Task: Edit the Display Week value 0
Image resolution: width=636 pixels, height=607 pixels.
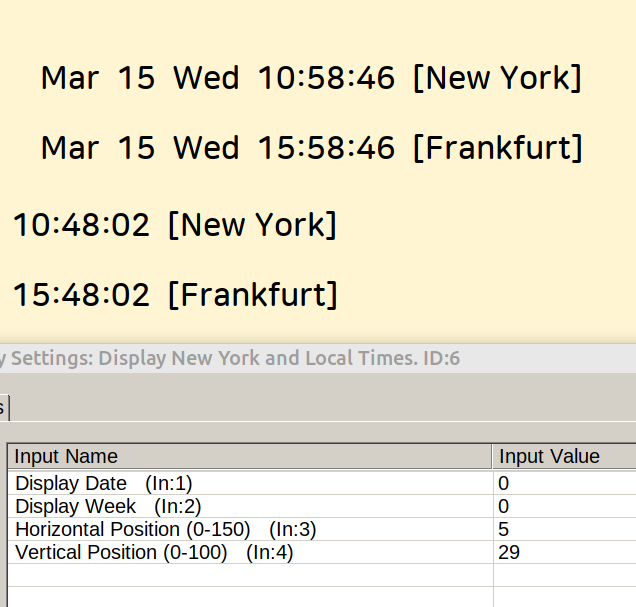Action: 504,506
